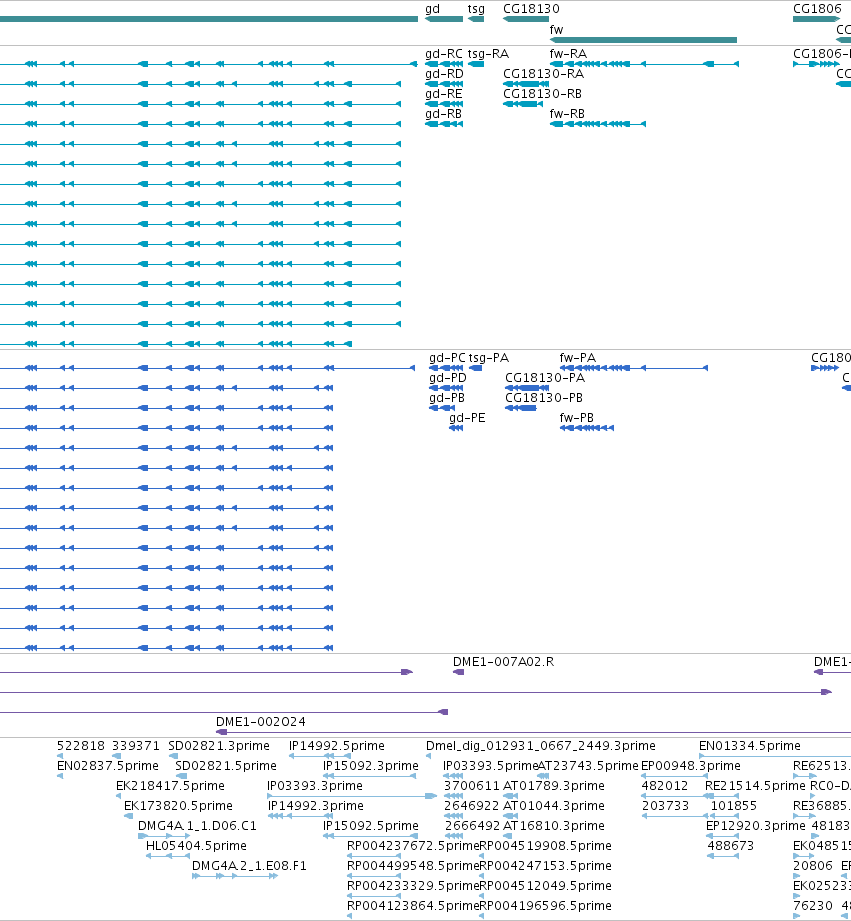Click the RP004237672.5prime label
The height and width of the screenshot is (921, 851).
pos(413,846)
